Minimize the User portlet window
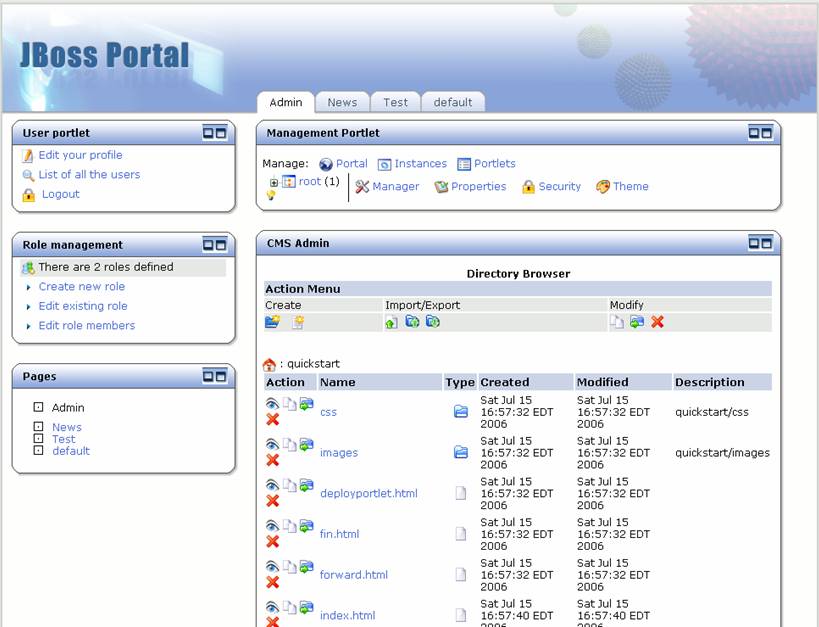The height and width of the screenshot is (627, 819). [208, 133]
